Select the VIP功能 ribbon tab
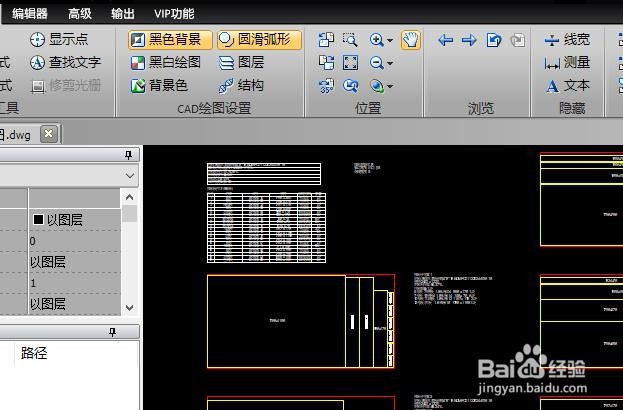This screenshot has height=410, width=623. 174,14
